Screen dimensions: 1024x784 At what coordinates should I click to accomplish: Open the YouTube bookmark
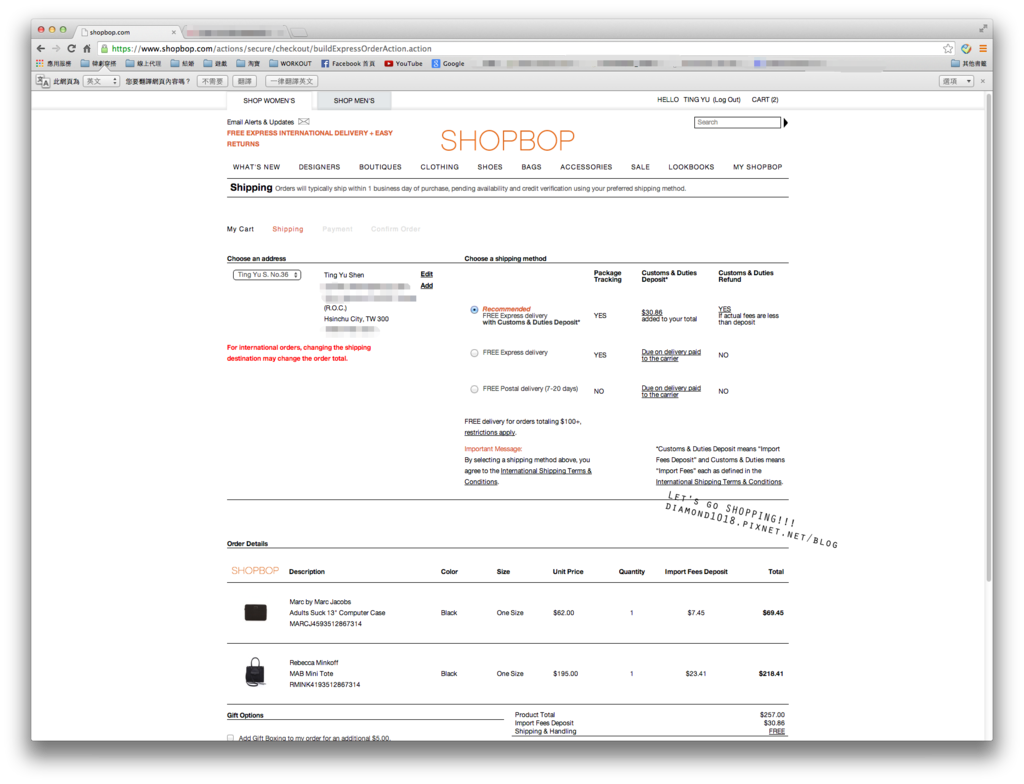pos(404,63)
